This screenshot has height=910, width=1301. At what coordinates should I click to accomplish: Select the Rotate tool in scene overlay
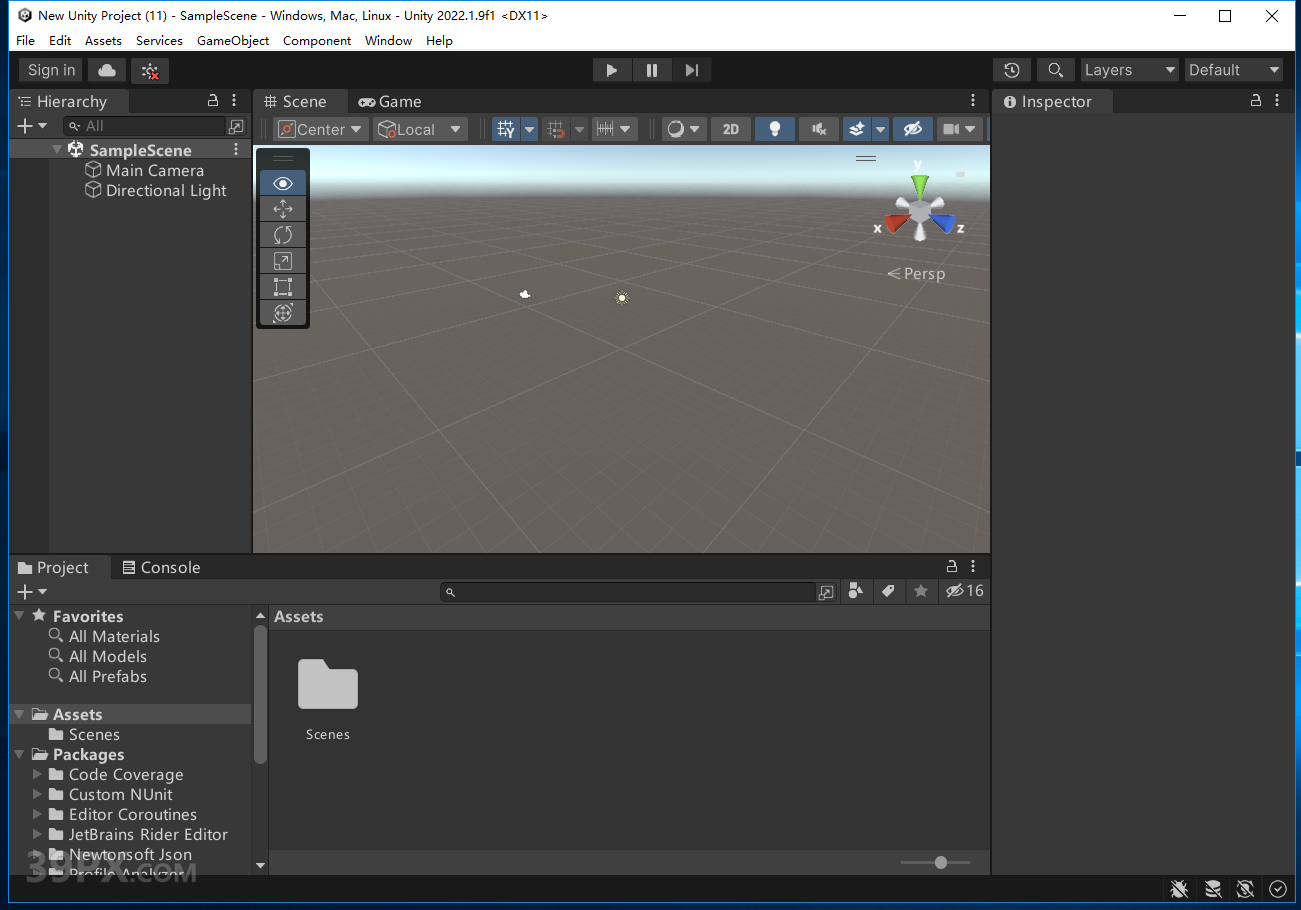pos(283,235)
